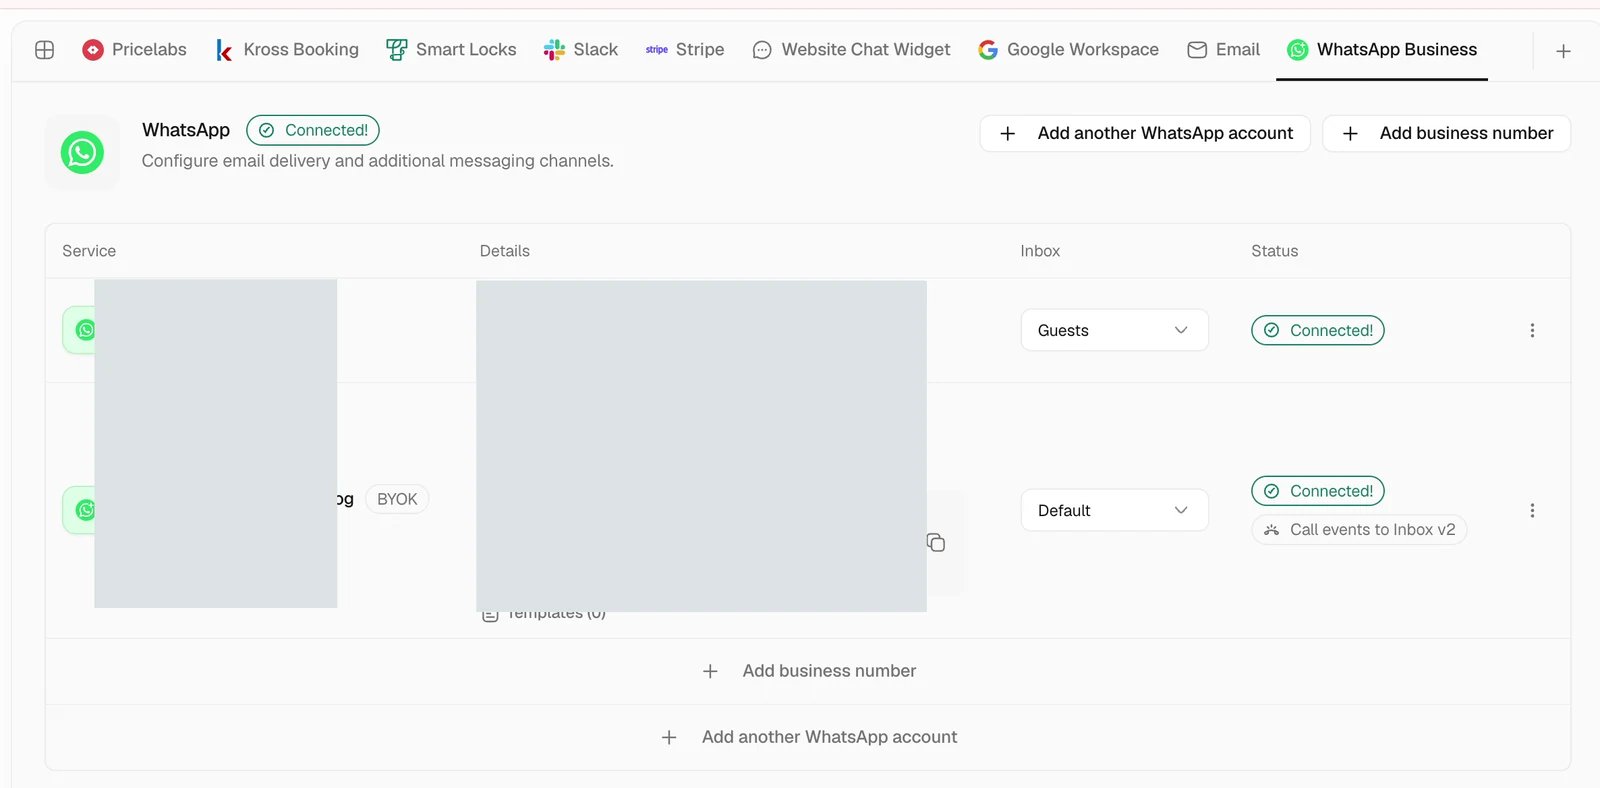1600x788 pixels.
Task: Click the BYOK tag
Action: [x=397, y=499]
